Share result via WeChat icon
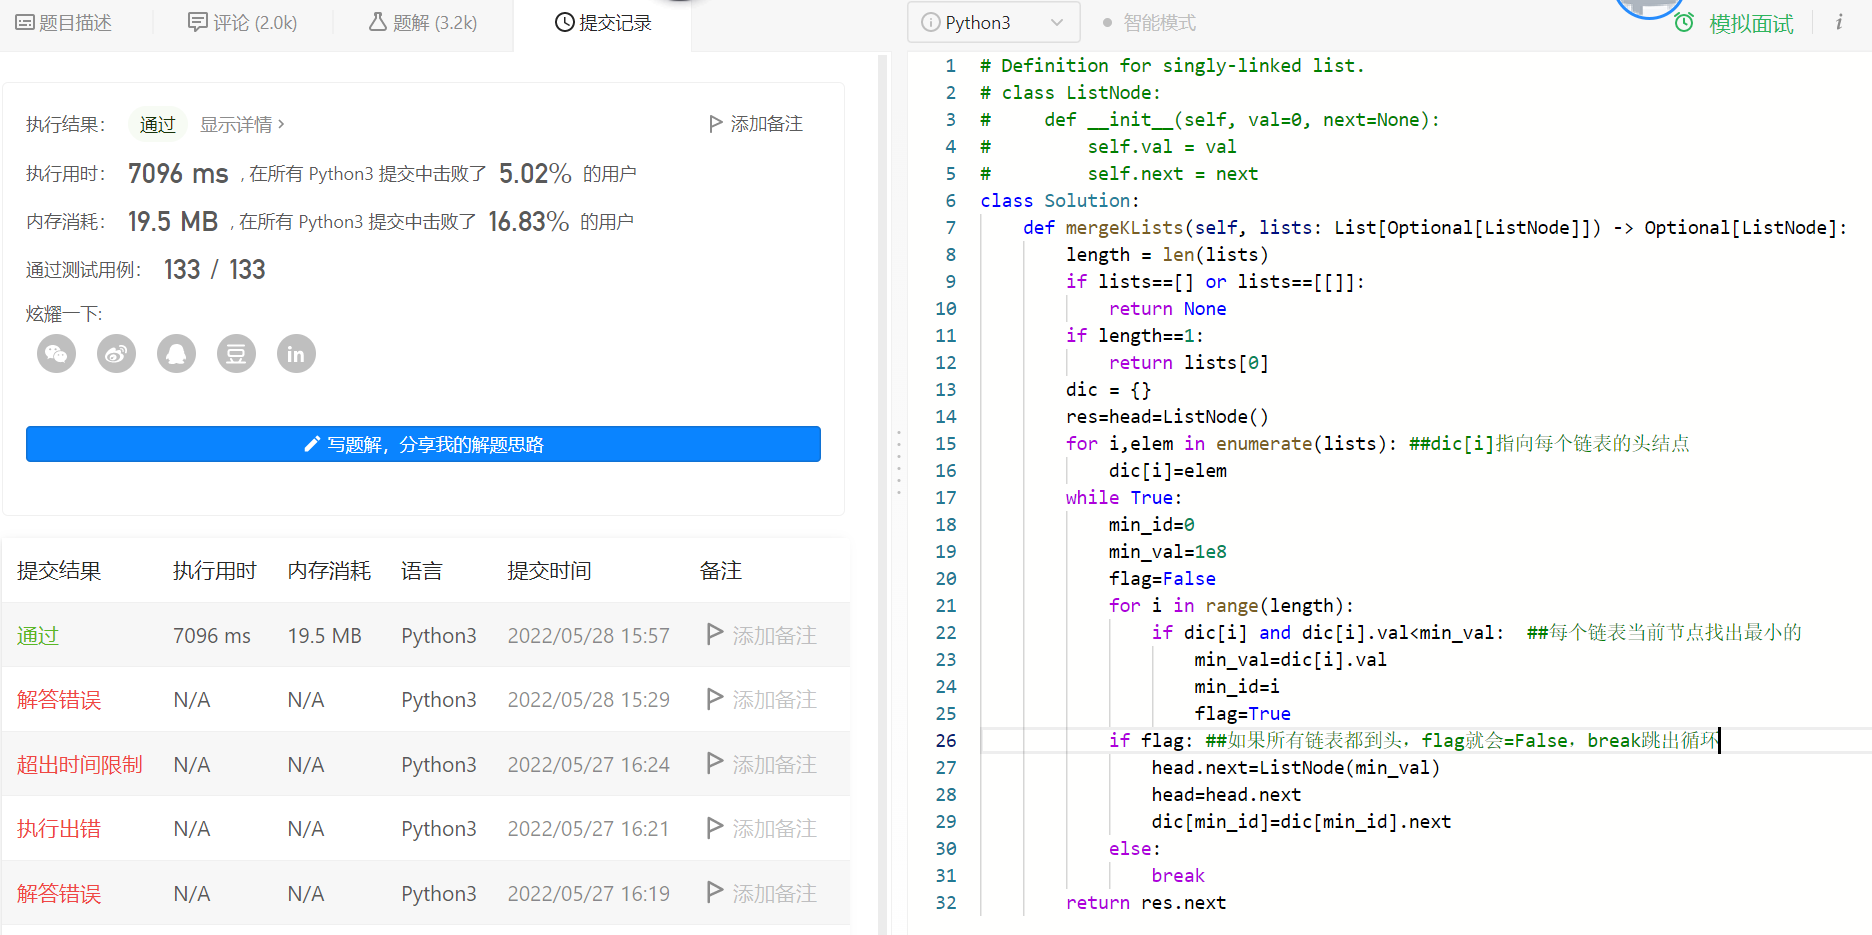This screenshot has height=935, width=1872. (56, 354)
